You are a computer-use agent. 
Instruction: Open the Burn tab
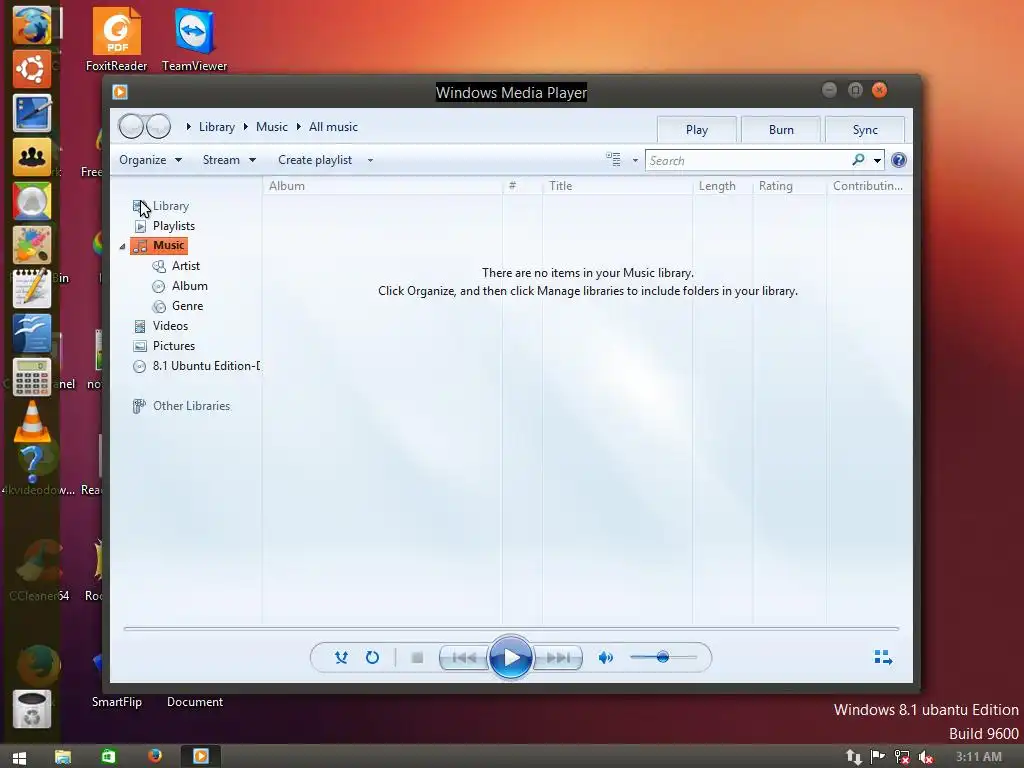tap(781, 129)
